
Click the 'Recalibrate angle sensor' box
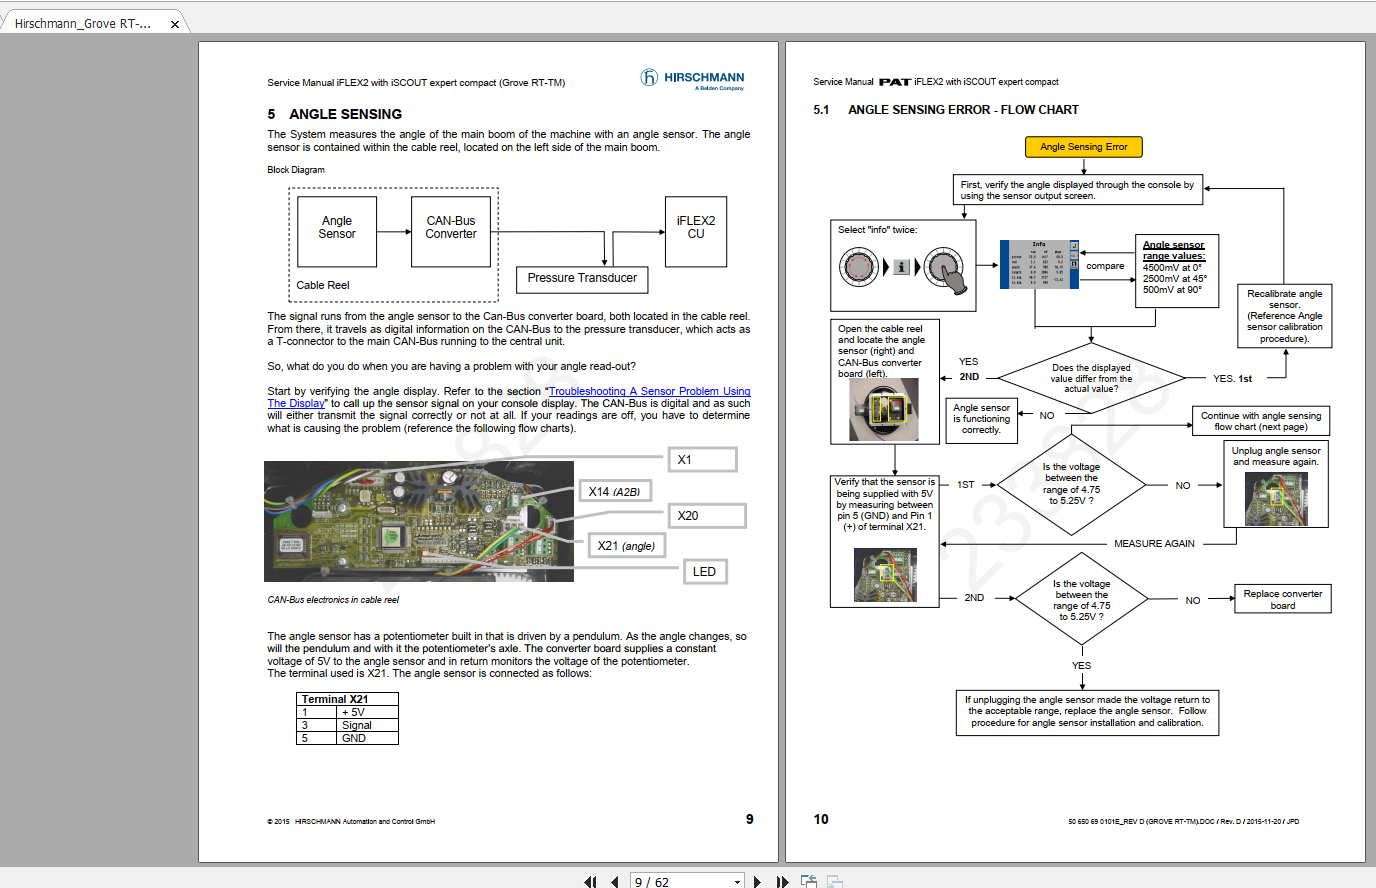point(1284,316)
